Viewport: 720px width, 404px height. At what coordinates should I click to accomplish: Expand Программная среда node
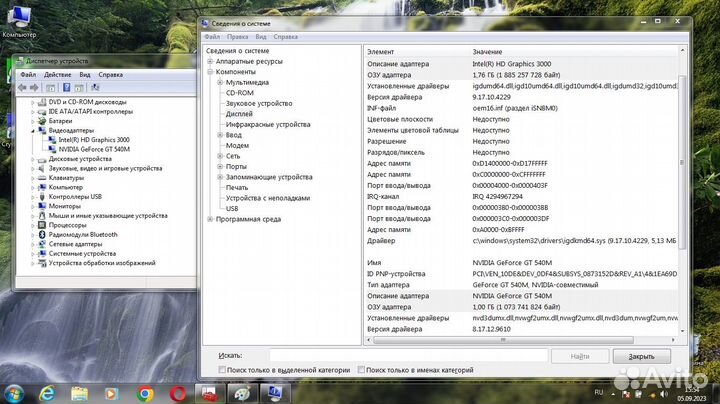click(x=210, y=219)
